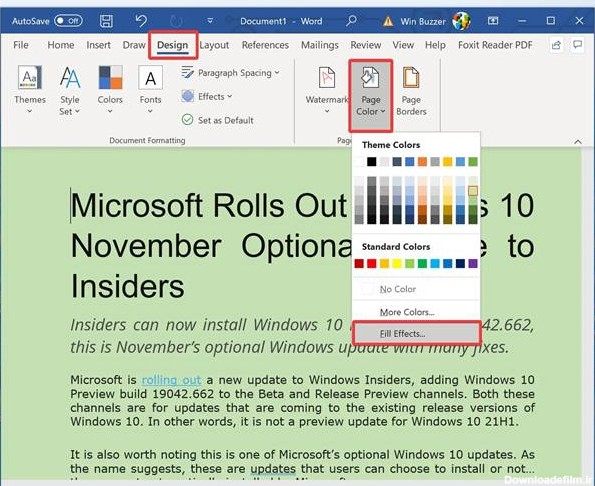
Task: Pick the yellow standard color swatch
Action: pyautogui.click(x=397, y=263)
